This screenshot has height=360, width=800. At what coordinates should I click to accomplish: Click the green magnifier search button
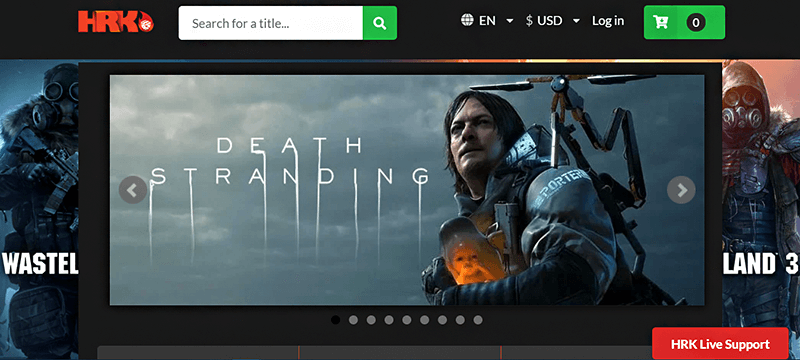coord(380,23)
